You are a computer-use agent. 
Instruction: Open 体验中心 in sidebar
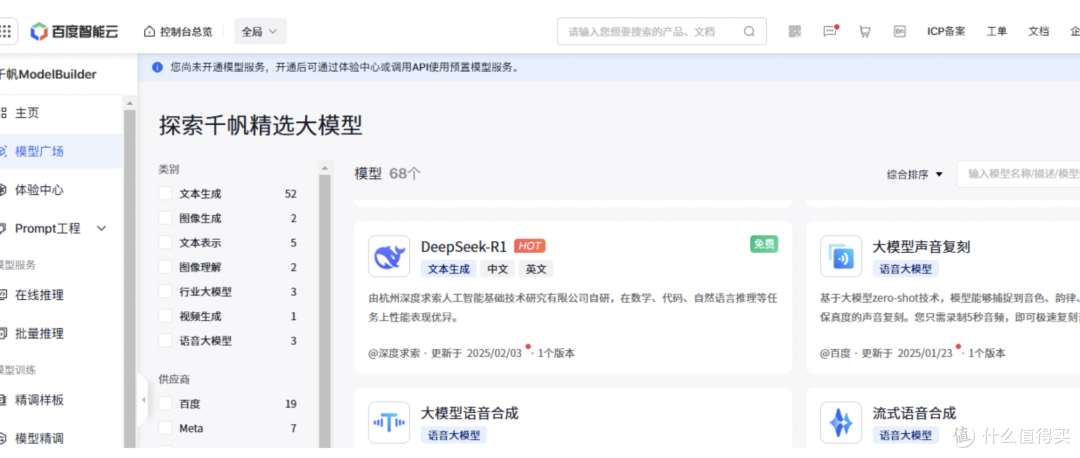point(39,190)
